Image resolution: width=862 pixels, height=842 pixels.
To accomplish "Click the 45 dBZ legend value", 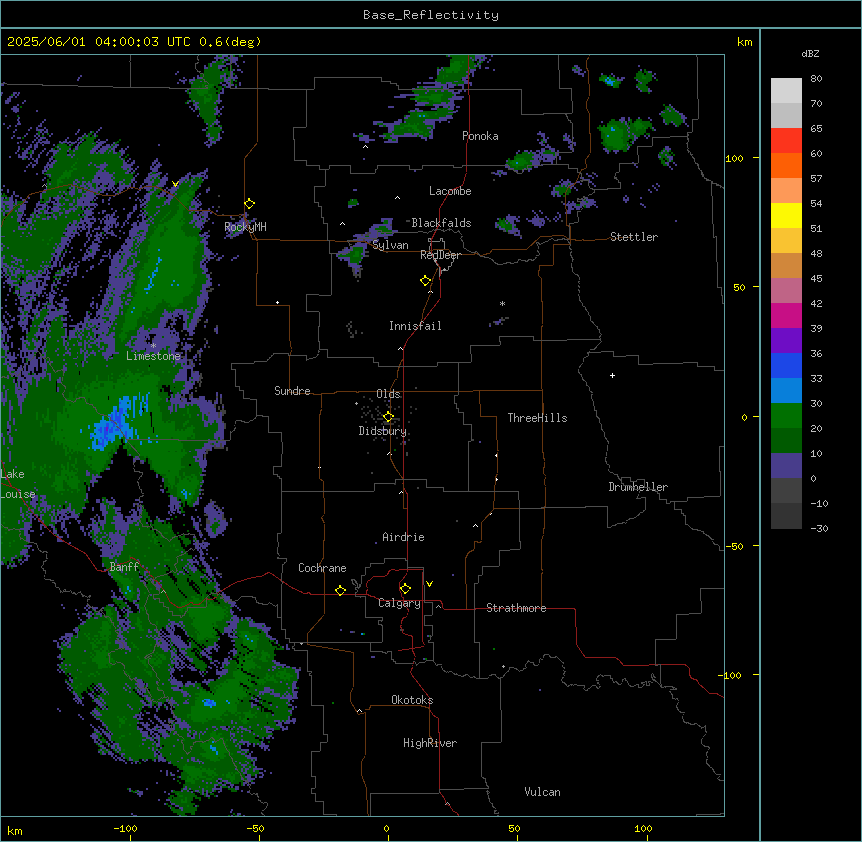I will click(x=816, y=279).
